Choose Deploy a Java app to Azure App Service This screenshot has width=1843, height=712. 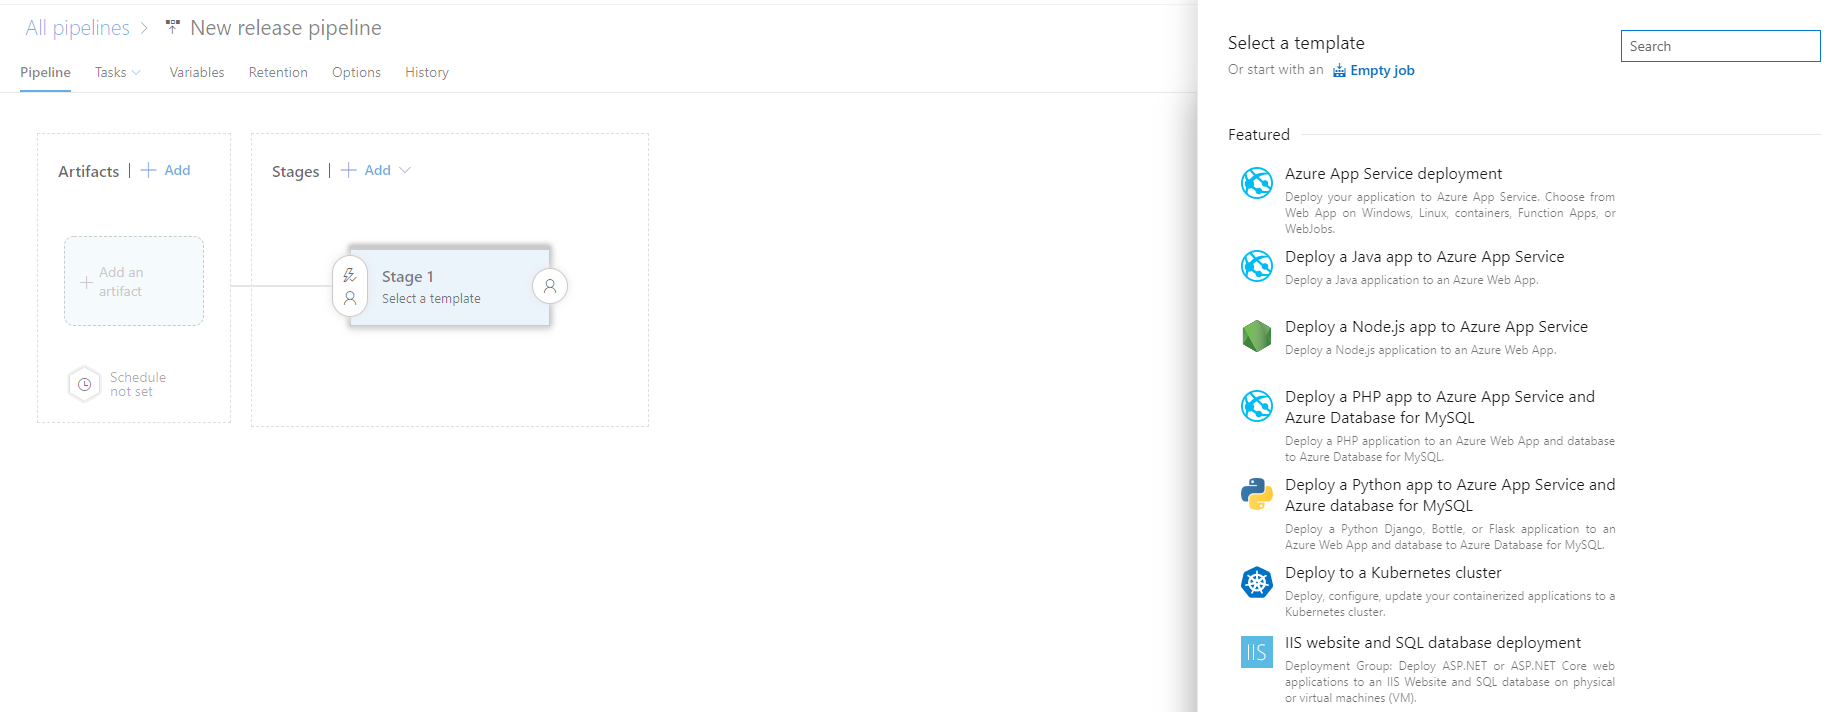(x=1424, y=257)
